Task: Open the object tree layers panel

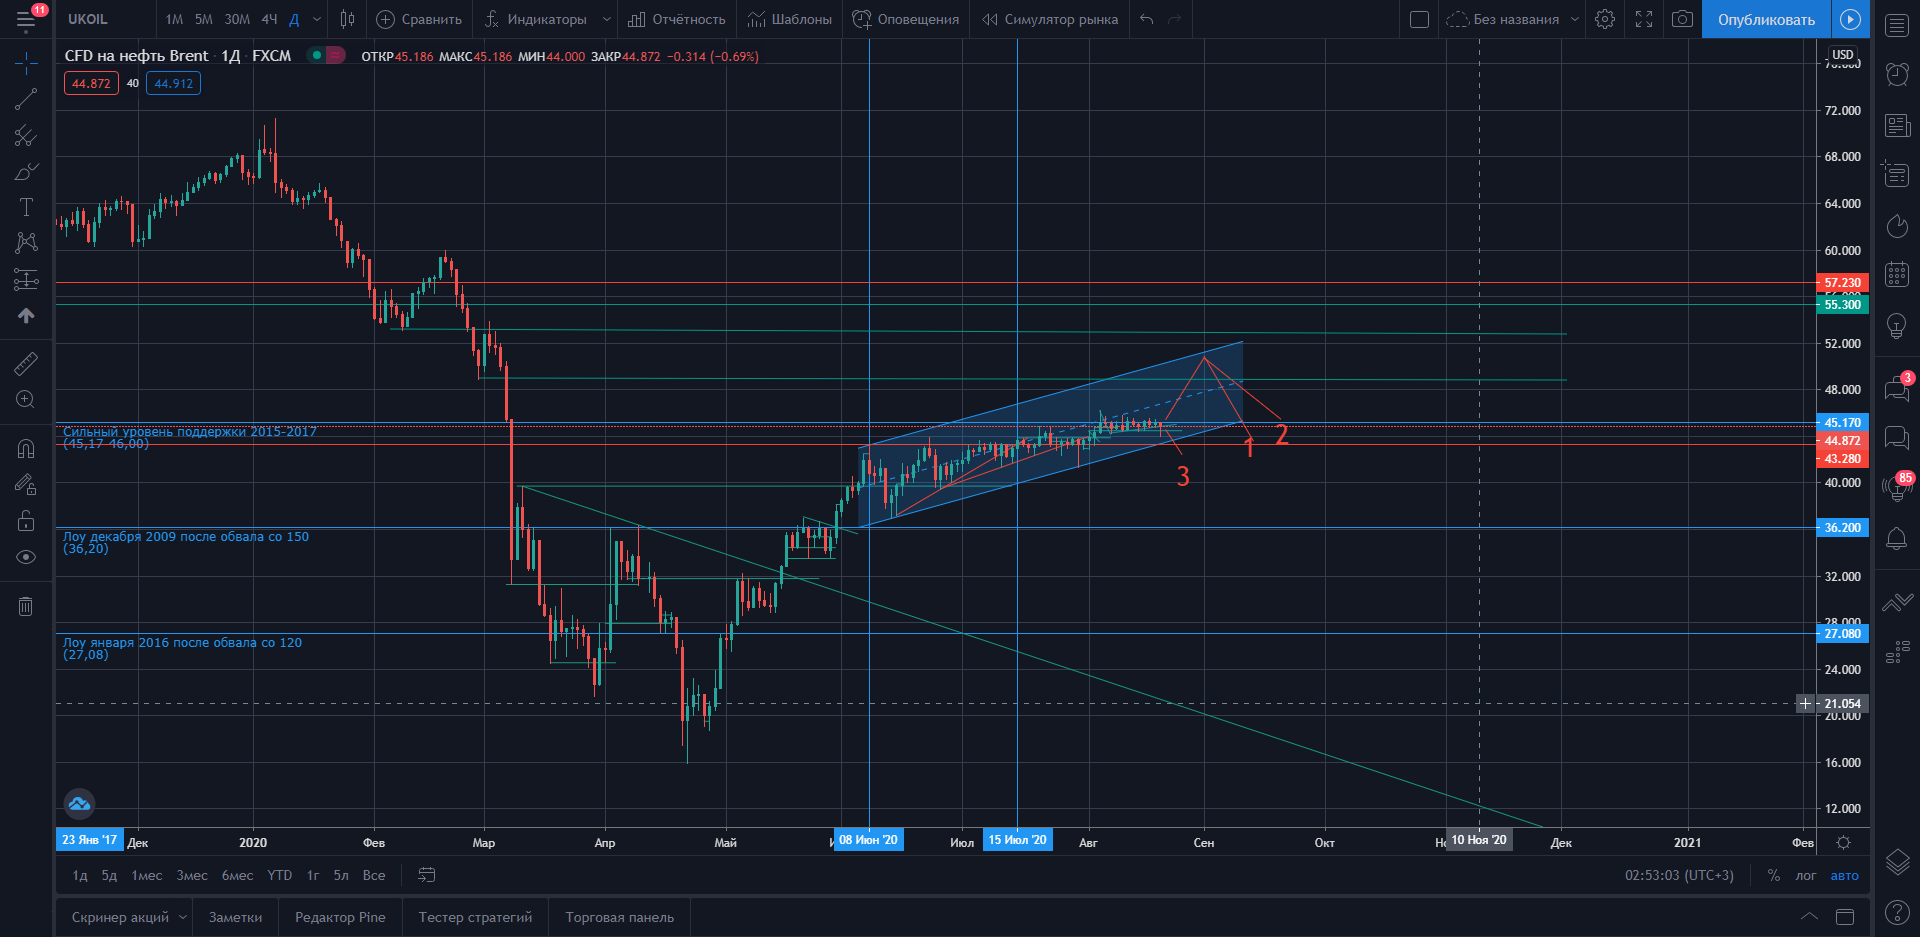Action: click(x=1897, y=861)
